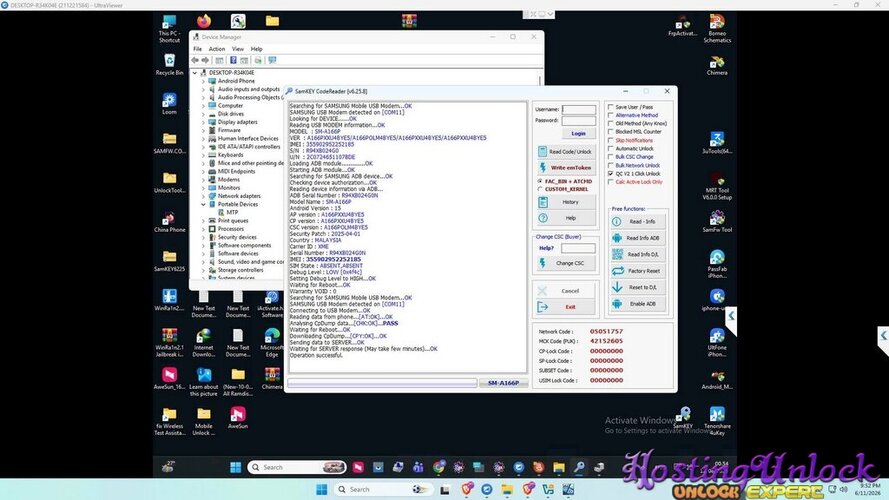Viewport: 889px width, 500px height.
Task: Click the Read Code/Unlock button
Action: (565, 152)
